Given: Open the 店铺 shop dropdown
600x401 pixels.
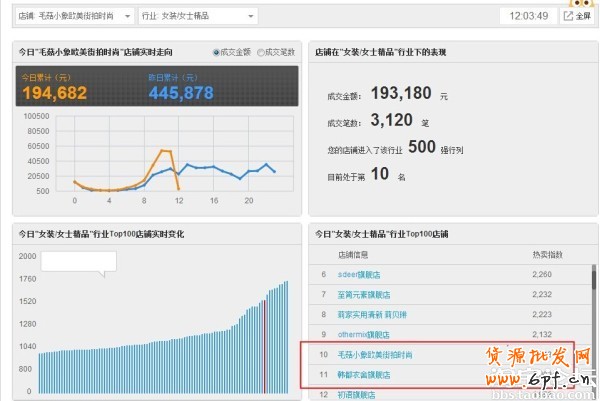Looking at the screenshot, I should coord(75,16).
